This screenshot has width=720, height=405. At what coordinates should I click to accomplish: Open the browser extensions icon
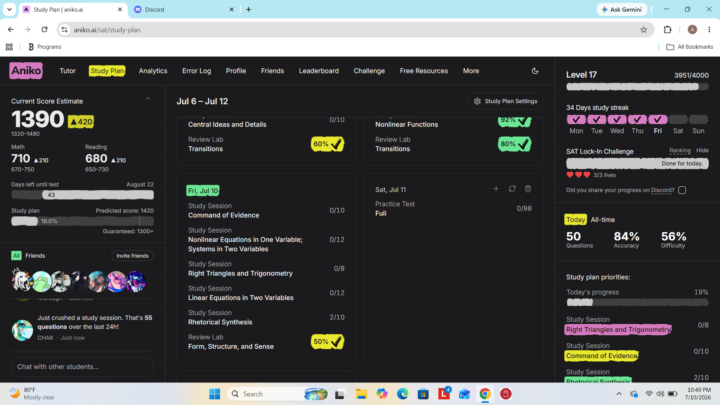[668, 30]
